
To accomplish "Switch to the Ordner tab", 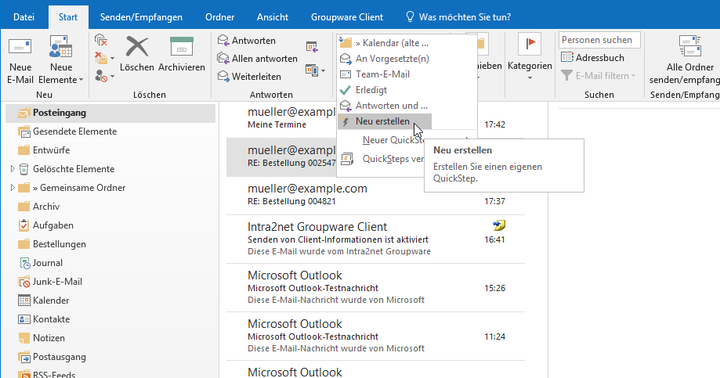I will click(219, 17).
